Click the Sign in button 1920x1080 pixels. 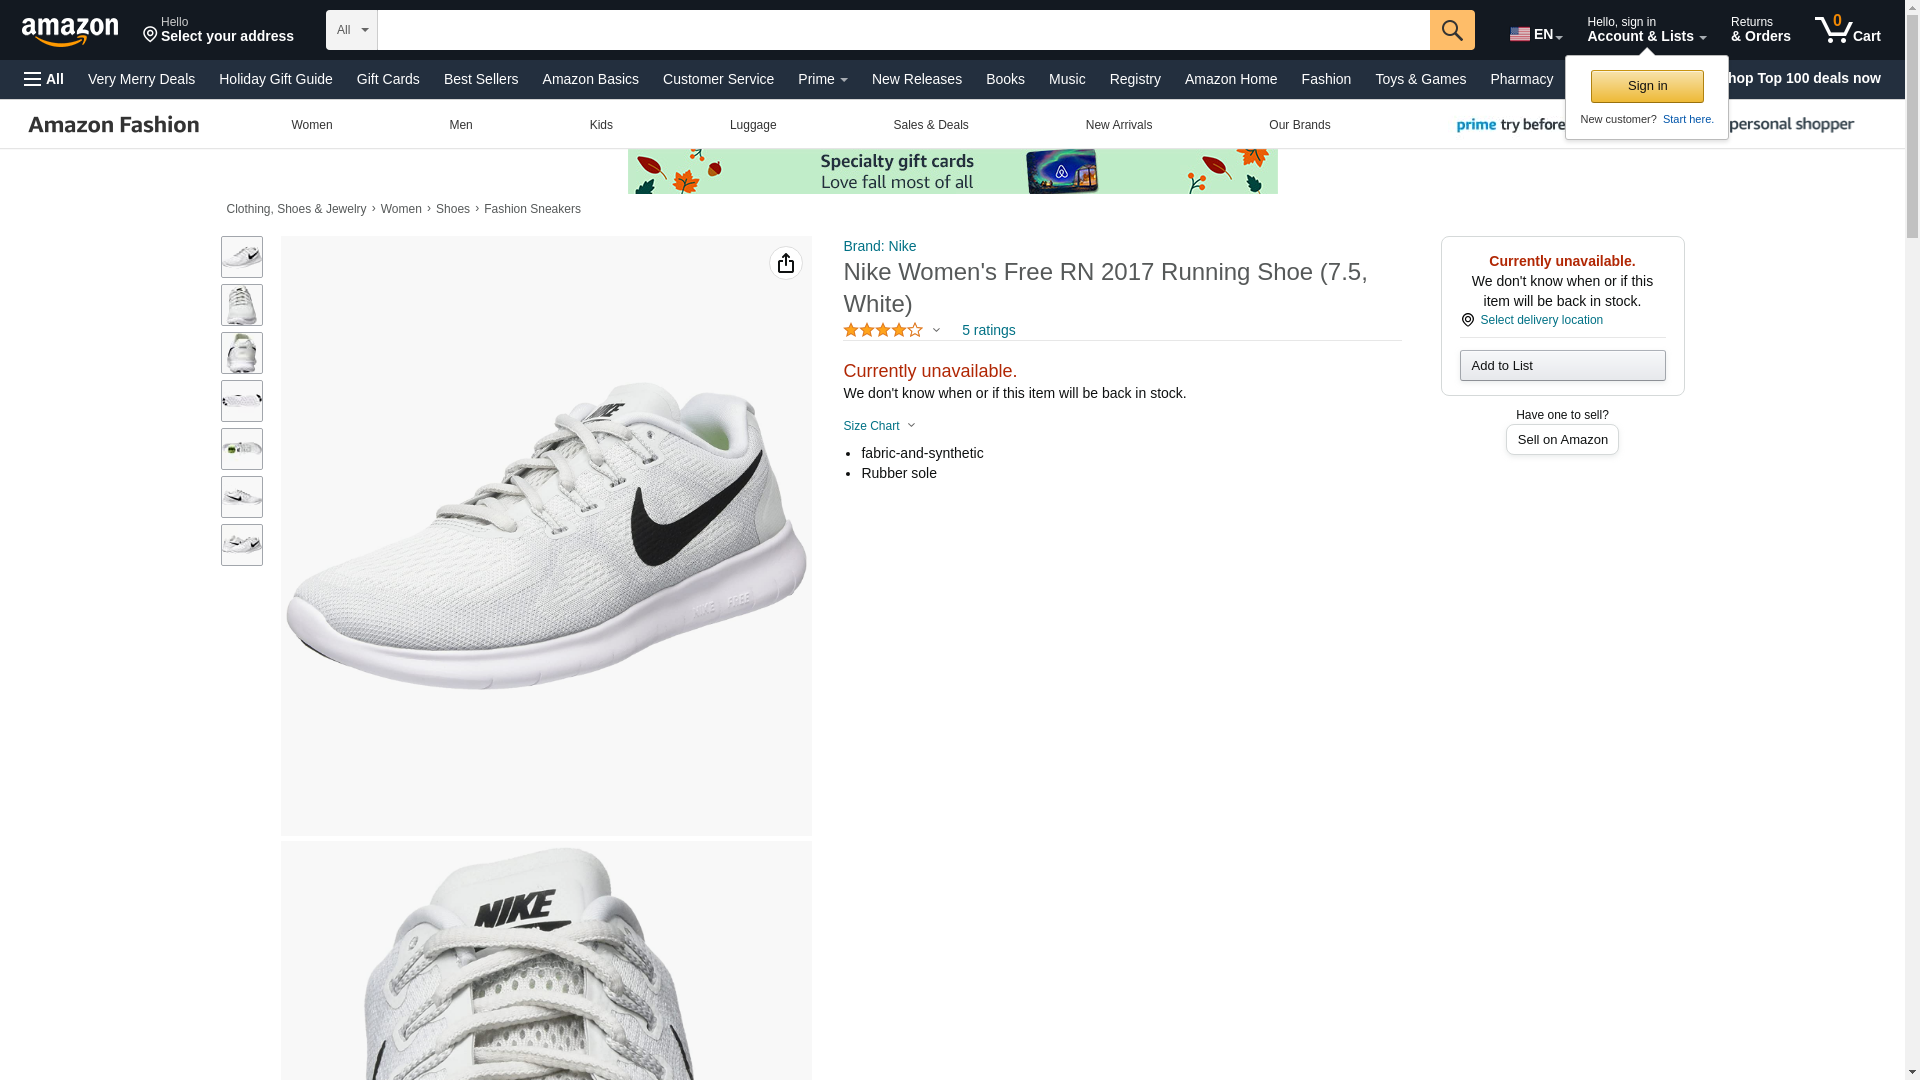tap(1646, 86)
